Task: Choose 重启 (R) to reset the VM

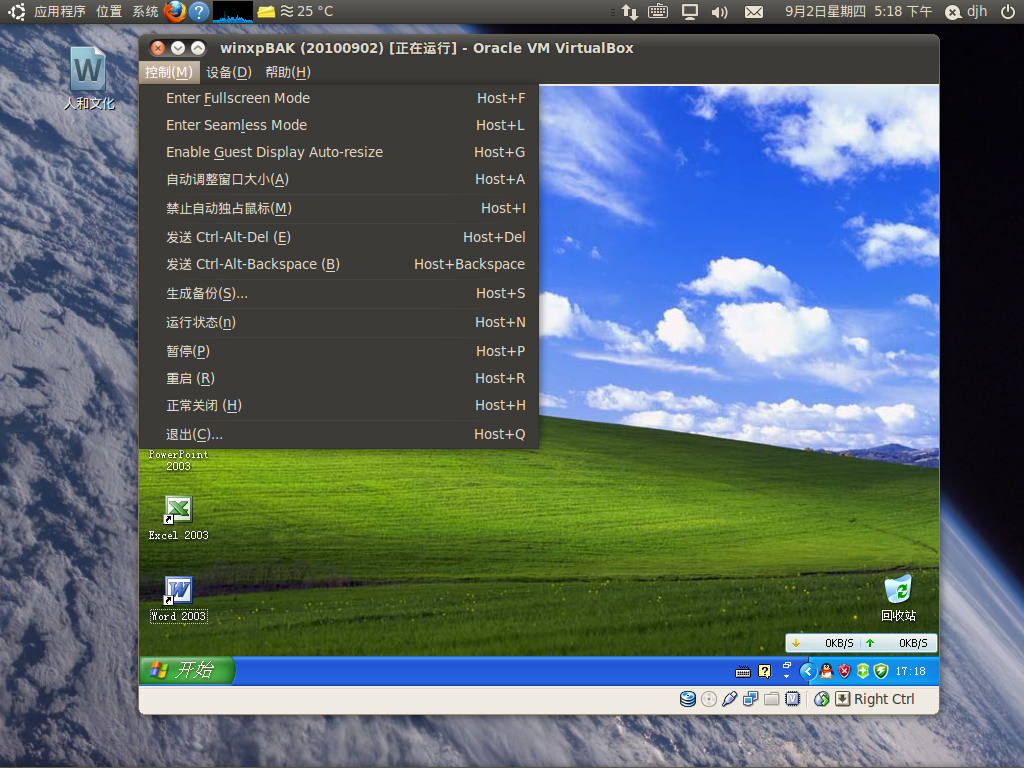Action: point(339,378)
